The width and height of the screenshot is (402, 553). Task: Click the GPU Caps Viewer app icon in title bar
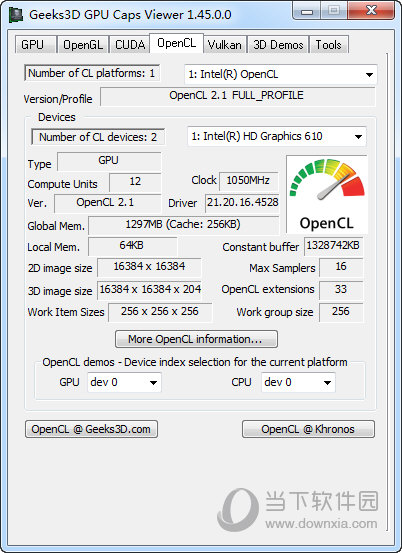(16, 15)
